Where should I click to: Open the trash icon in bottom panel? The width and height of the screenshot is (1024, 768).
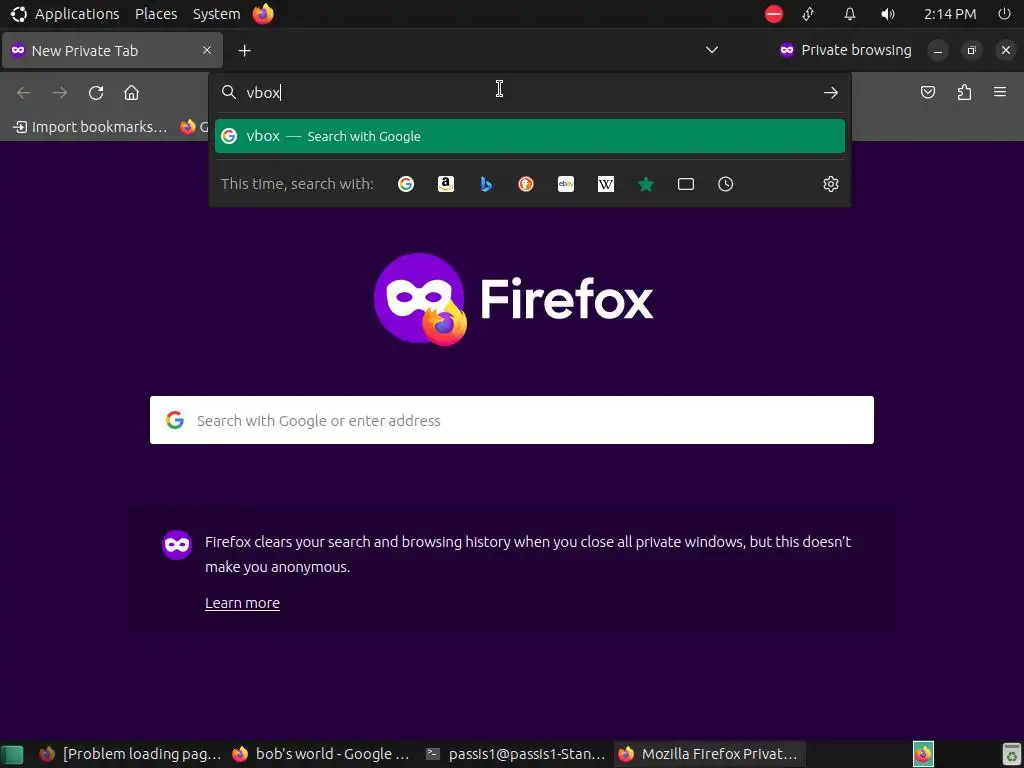(1012, 754)
